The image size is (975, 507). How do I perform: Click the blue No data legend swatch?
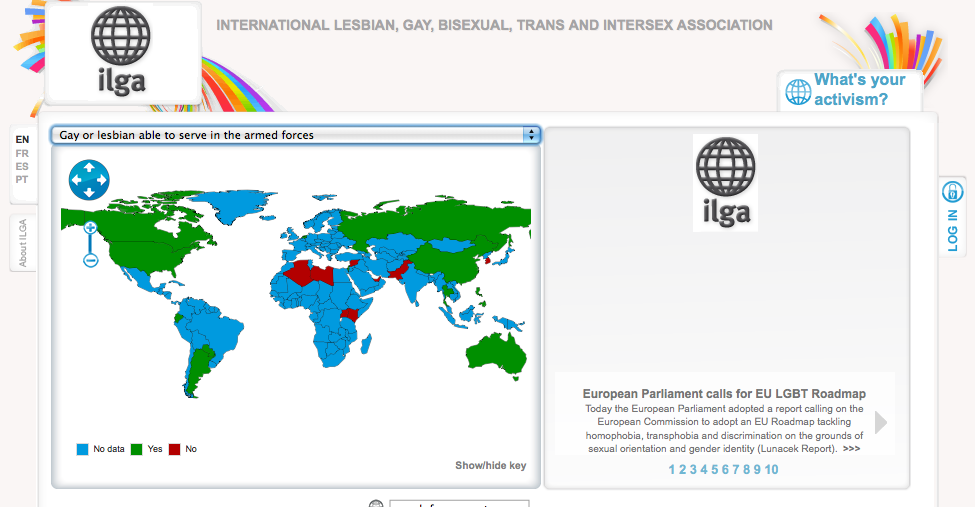click(82, 449)
